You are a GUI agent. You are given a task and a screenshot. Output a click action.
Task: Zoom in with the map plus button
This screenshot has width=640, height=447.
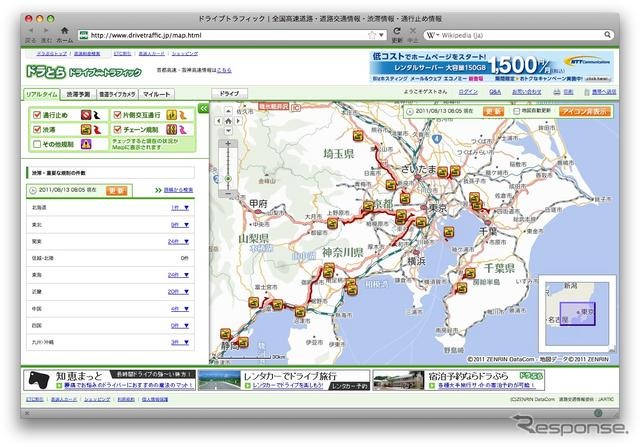pyautogui.click(x=228, y=144)
